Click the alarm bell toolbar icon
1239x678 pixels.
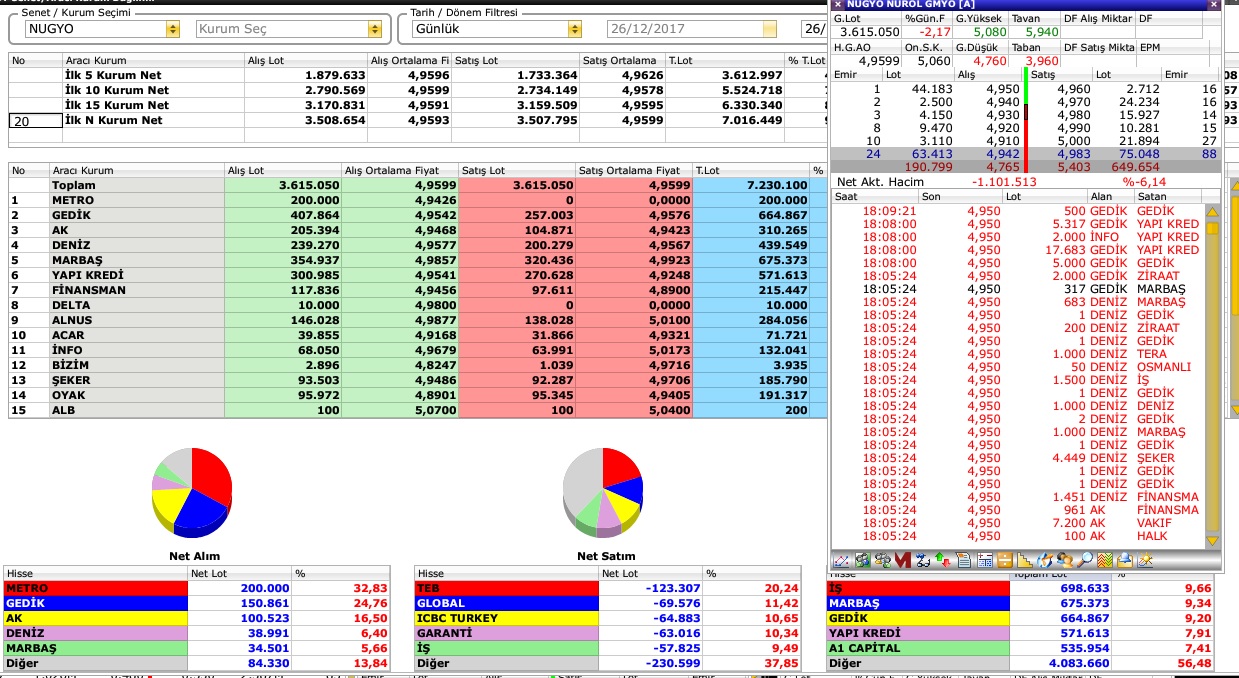click(x=1125, y=560)
